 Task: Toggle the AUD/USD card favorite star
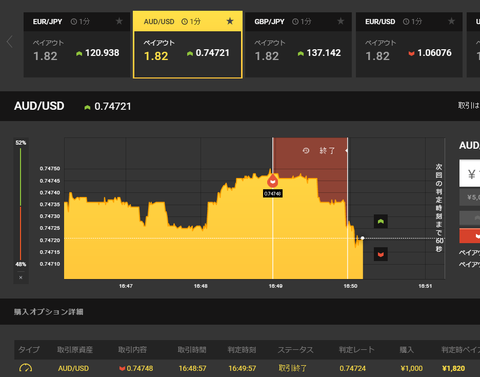point(230,21)
